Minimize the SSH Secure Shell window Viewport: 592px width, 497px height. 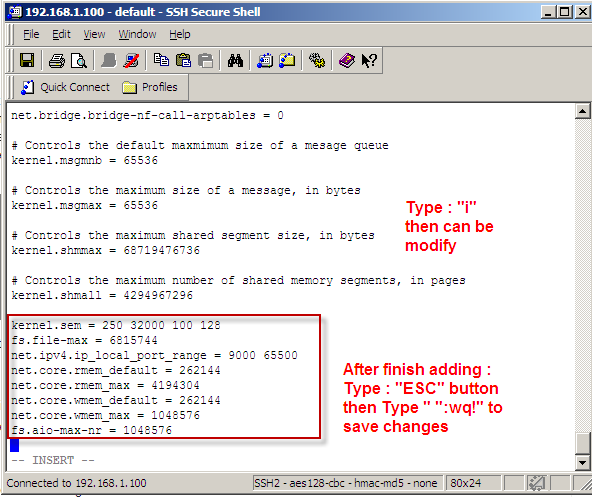(549, 12)
